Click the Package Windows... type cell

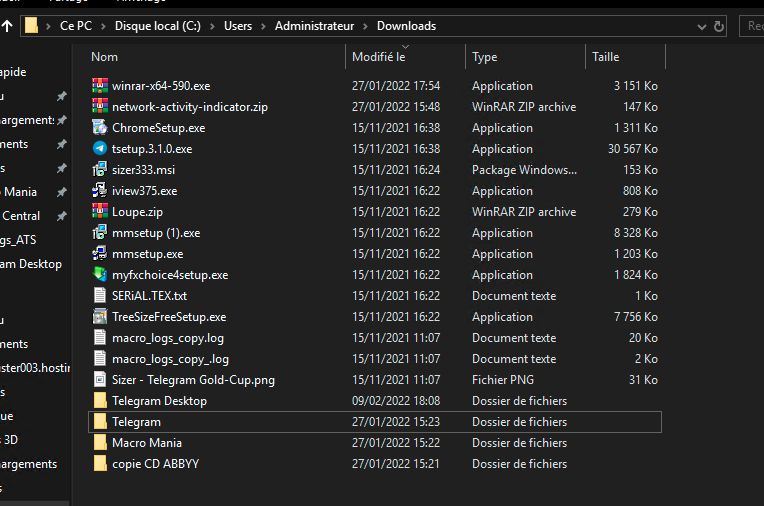(x=524, y=170)
